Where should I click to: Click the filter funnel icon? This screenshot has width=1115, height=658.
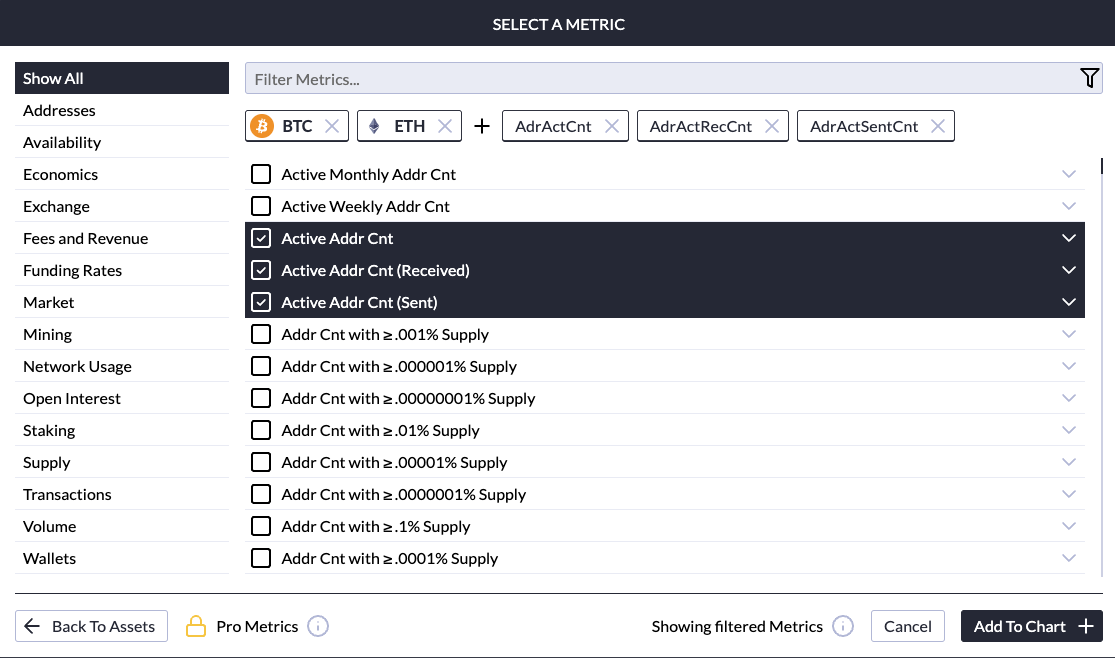coord(1089,79)
